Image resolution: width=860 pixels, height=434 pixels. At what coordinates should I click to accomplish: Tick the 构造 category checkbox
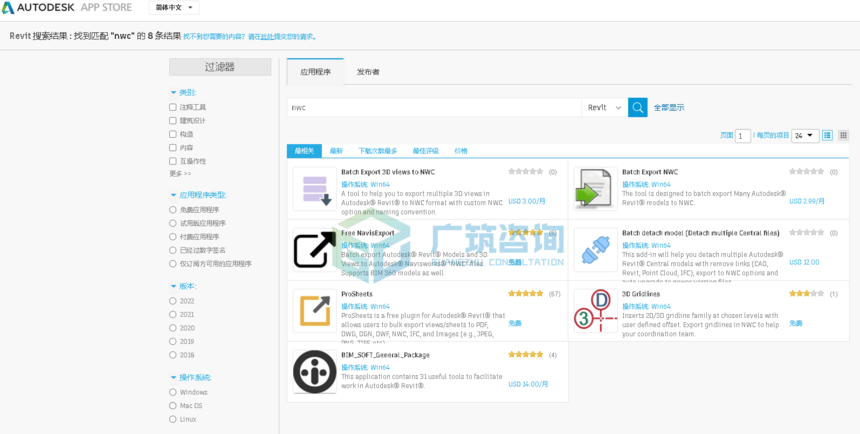point(173,134)
